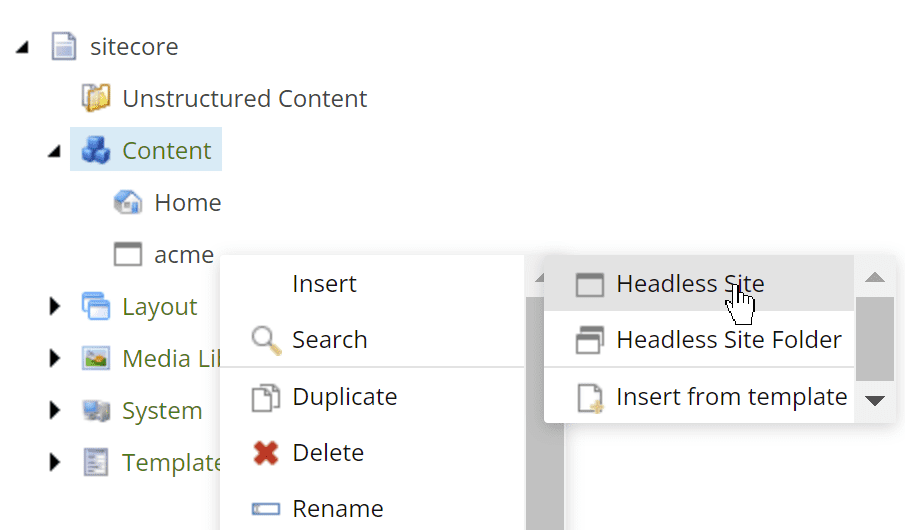Screen dimensions: 905x530
Task: Collapse the sitecore root node
Action: click(23, 47)
